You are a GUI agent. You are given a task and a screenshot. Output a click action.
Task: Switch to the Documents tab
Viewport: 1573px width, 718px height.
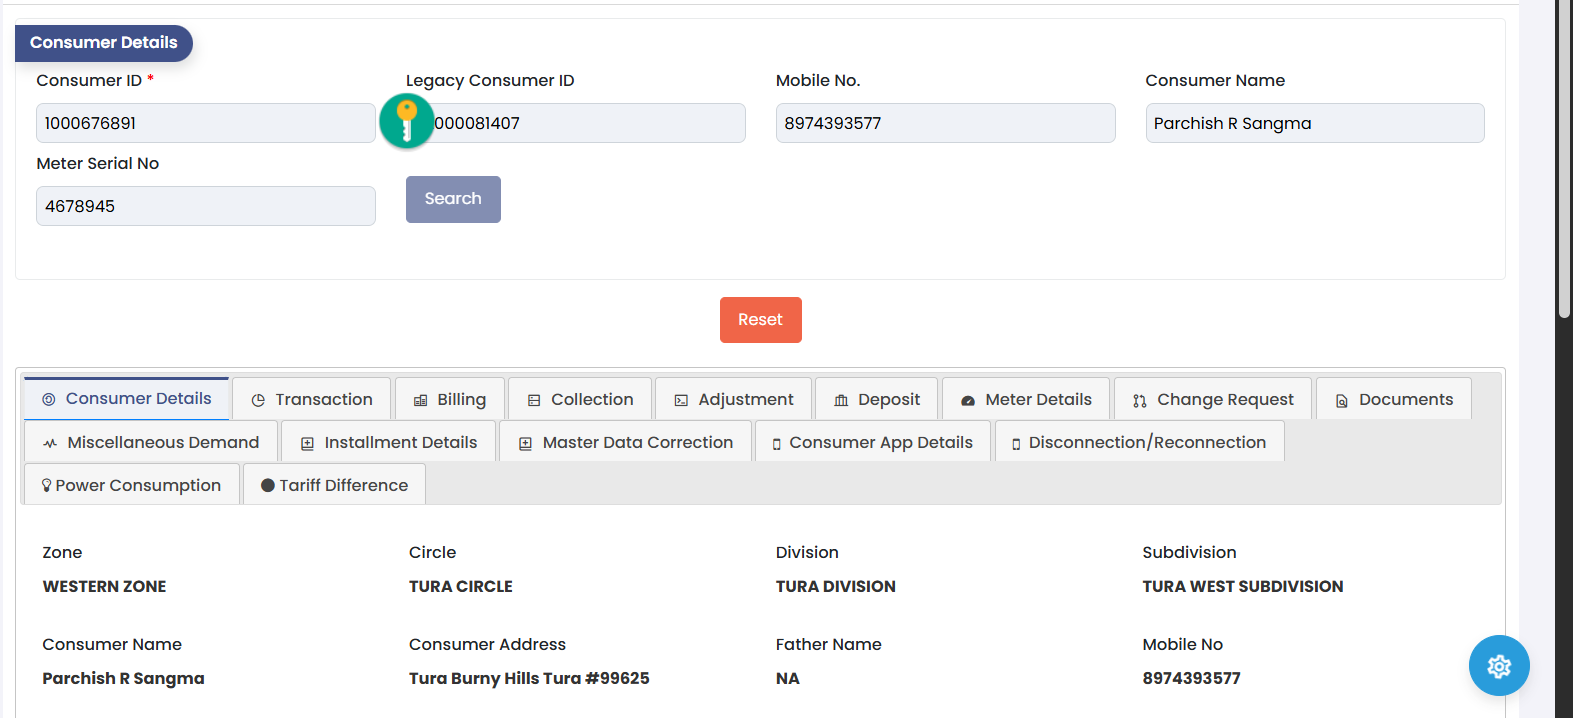[1393, 400]
